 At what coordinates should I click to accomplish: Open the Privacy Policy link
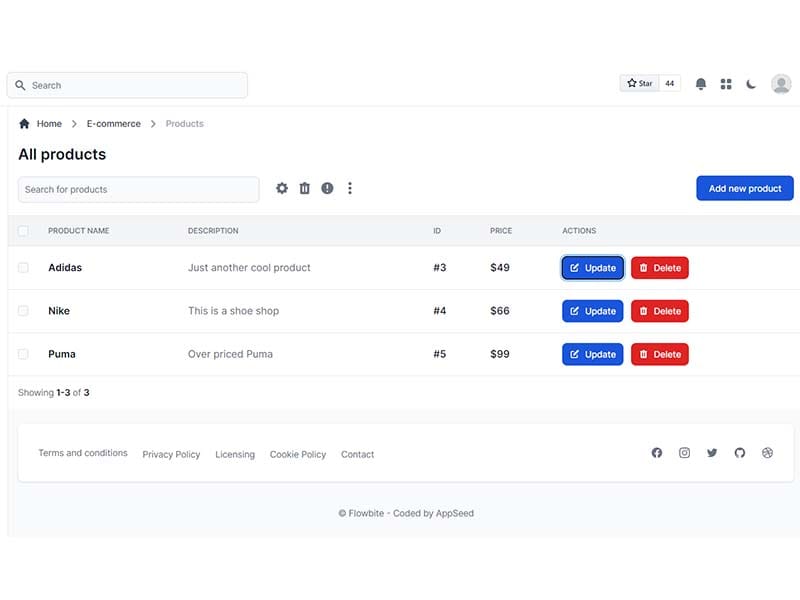(170, 454)
